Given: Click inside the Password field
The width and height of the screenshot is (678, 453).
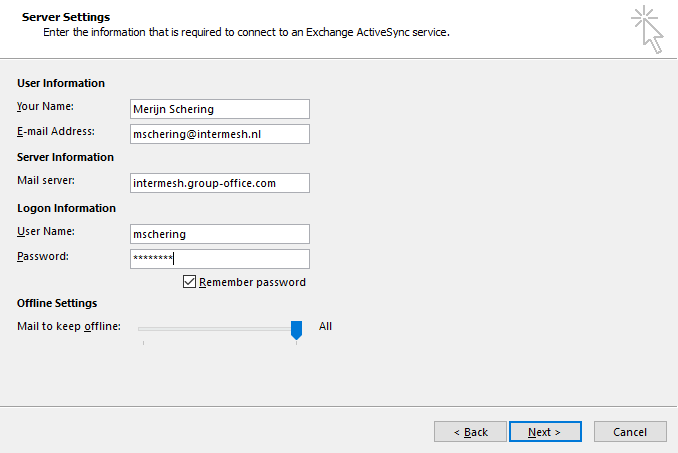Looking at the screenshot, I should (220, 259).
